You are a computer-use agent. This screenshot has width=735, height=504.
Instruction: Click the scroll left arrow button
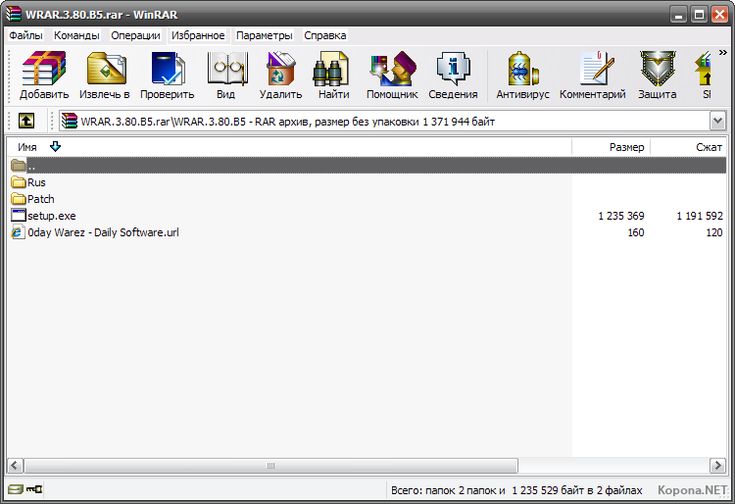15,466
